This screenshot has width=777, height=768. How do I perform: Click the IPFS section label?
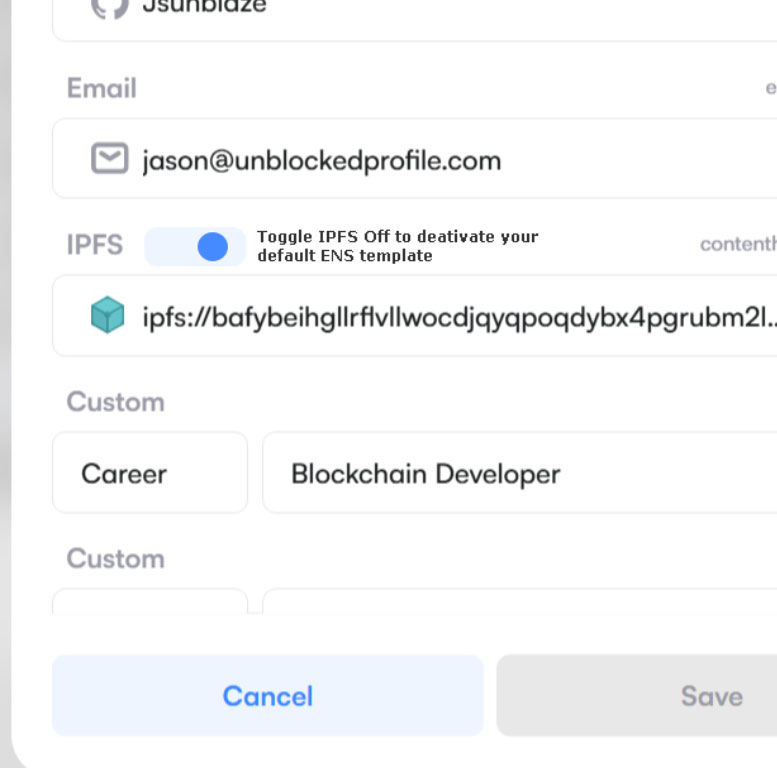click(95, 246)
